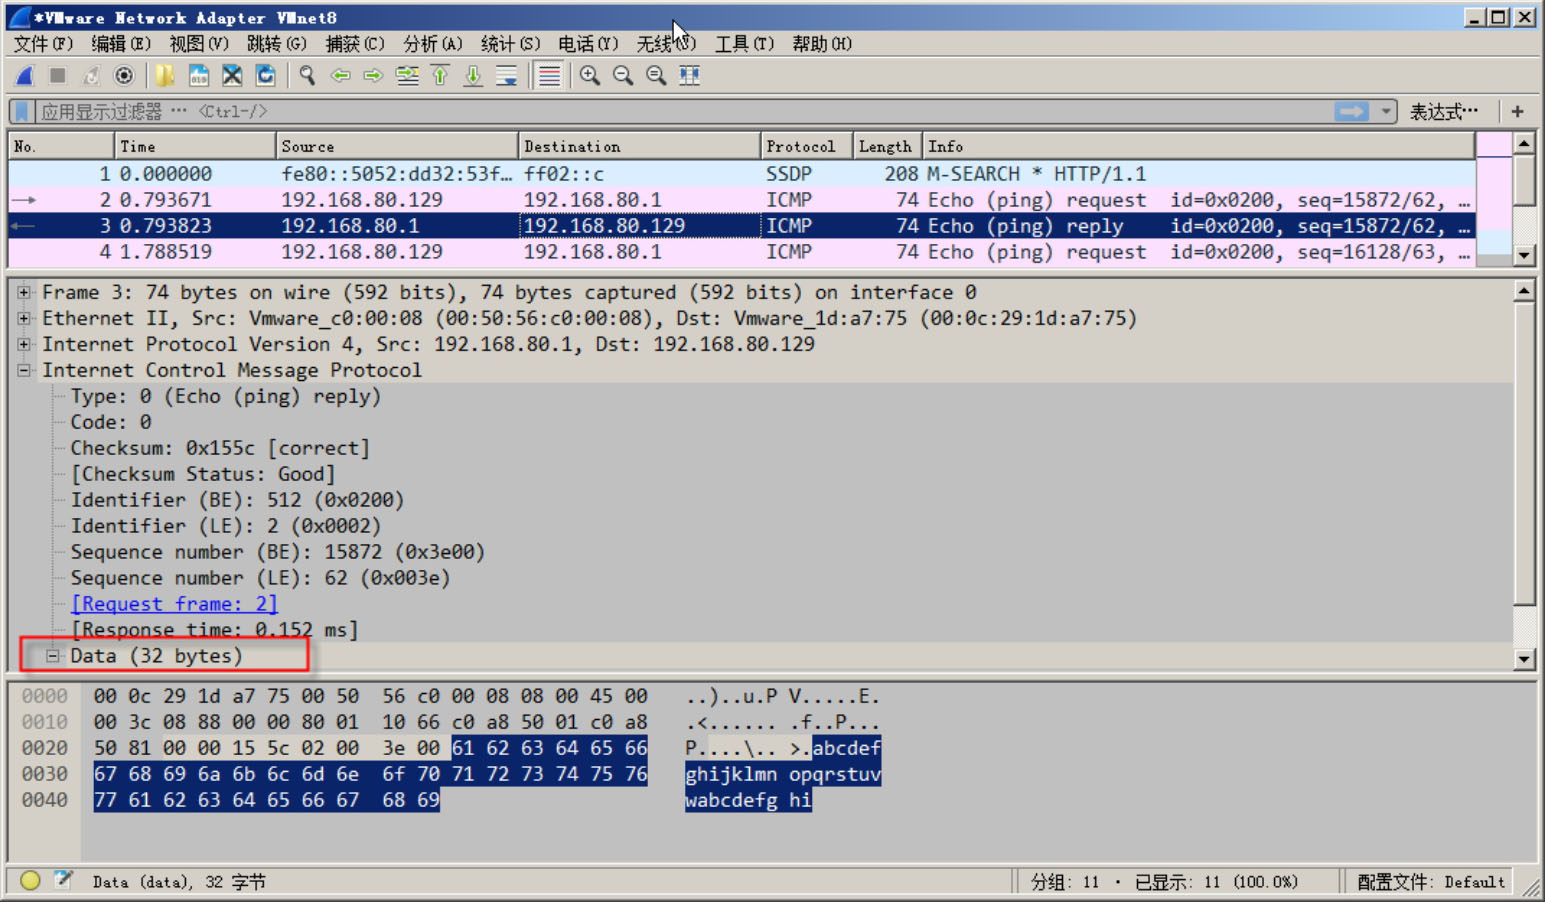Sort by the Length column header
1545x902 pixels.
coord(887,146)
